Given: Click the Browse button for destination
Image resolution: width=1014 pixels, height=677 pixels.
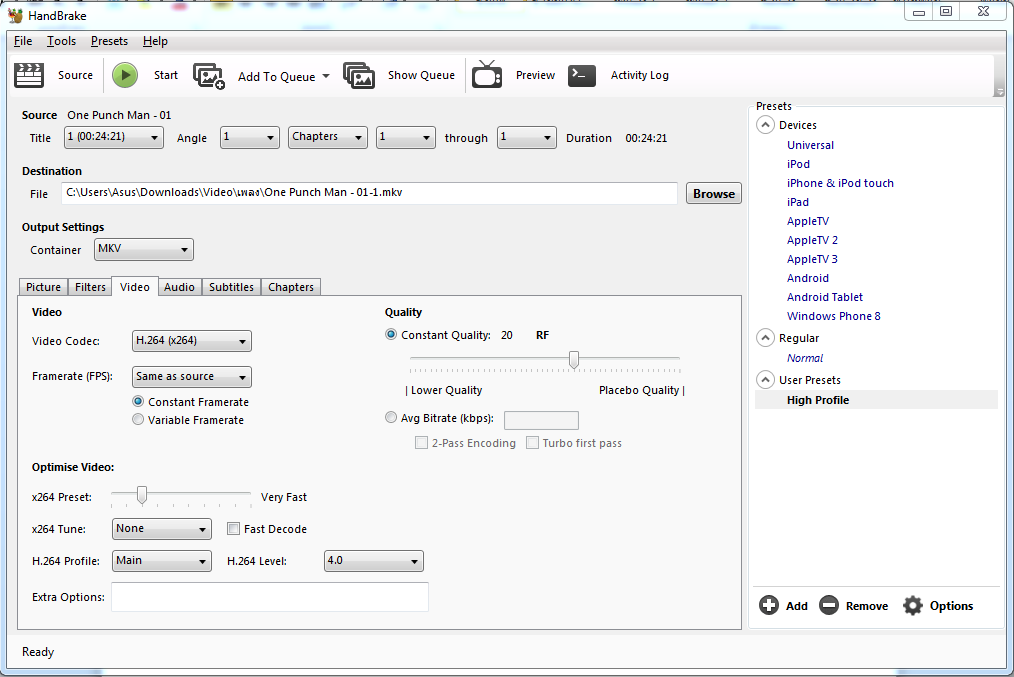Looking at the screenshot, I should click(x=714, y=193).
